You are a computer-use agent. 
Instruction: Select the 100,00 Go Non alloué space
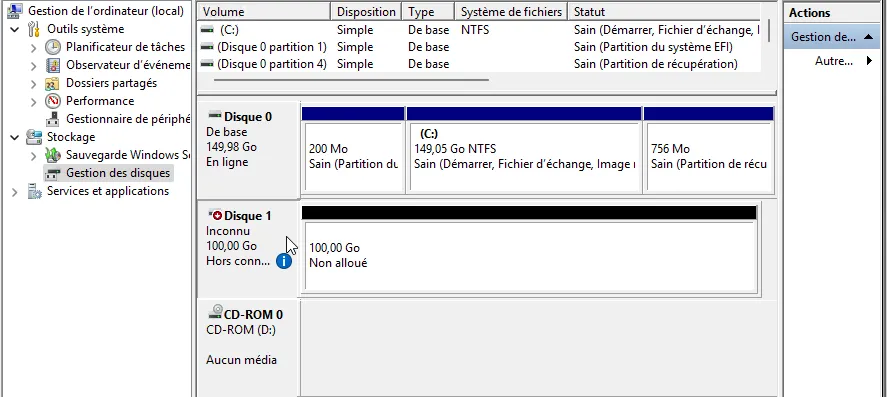[531, 256]
